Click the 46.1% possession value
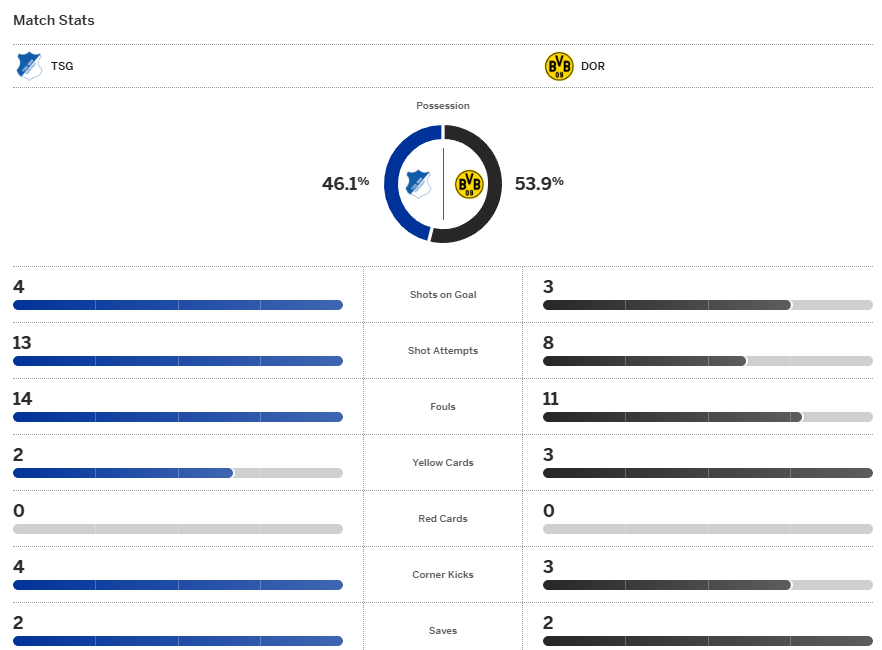Screen dimensions: 882x650 coord(345,184)
